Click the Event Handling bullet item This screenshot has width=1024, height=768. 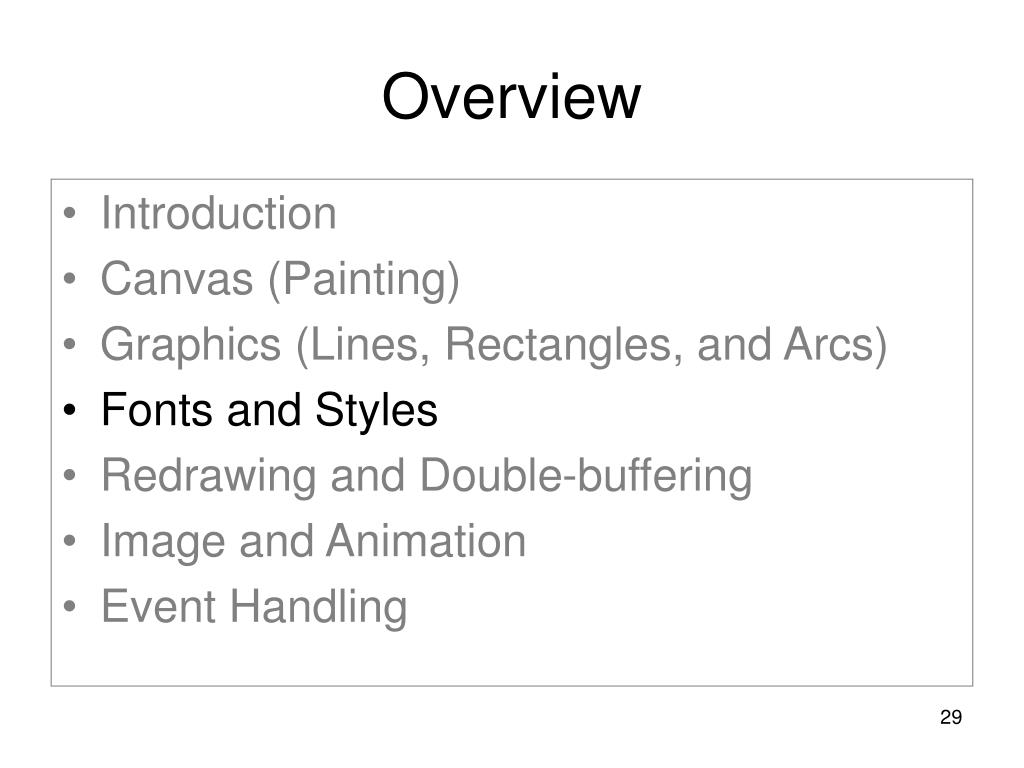pos(254,607)
